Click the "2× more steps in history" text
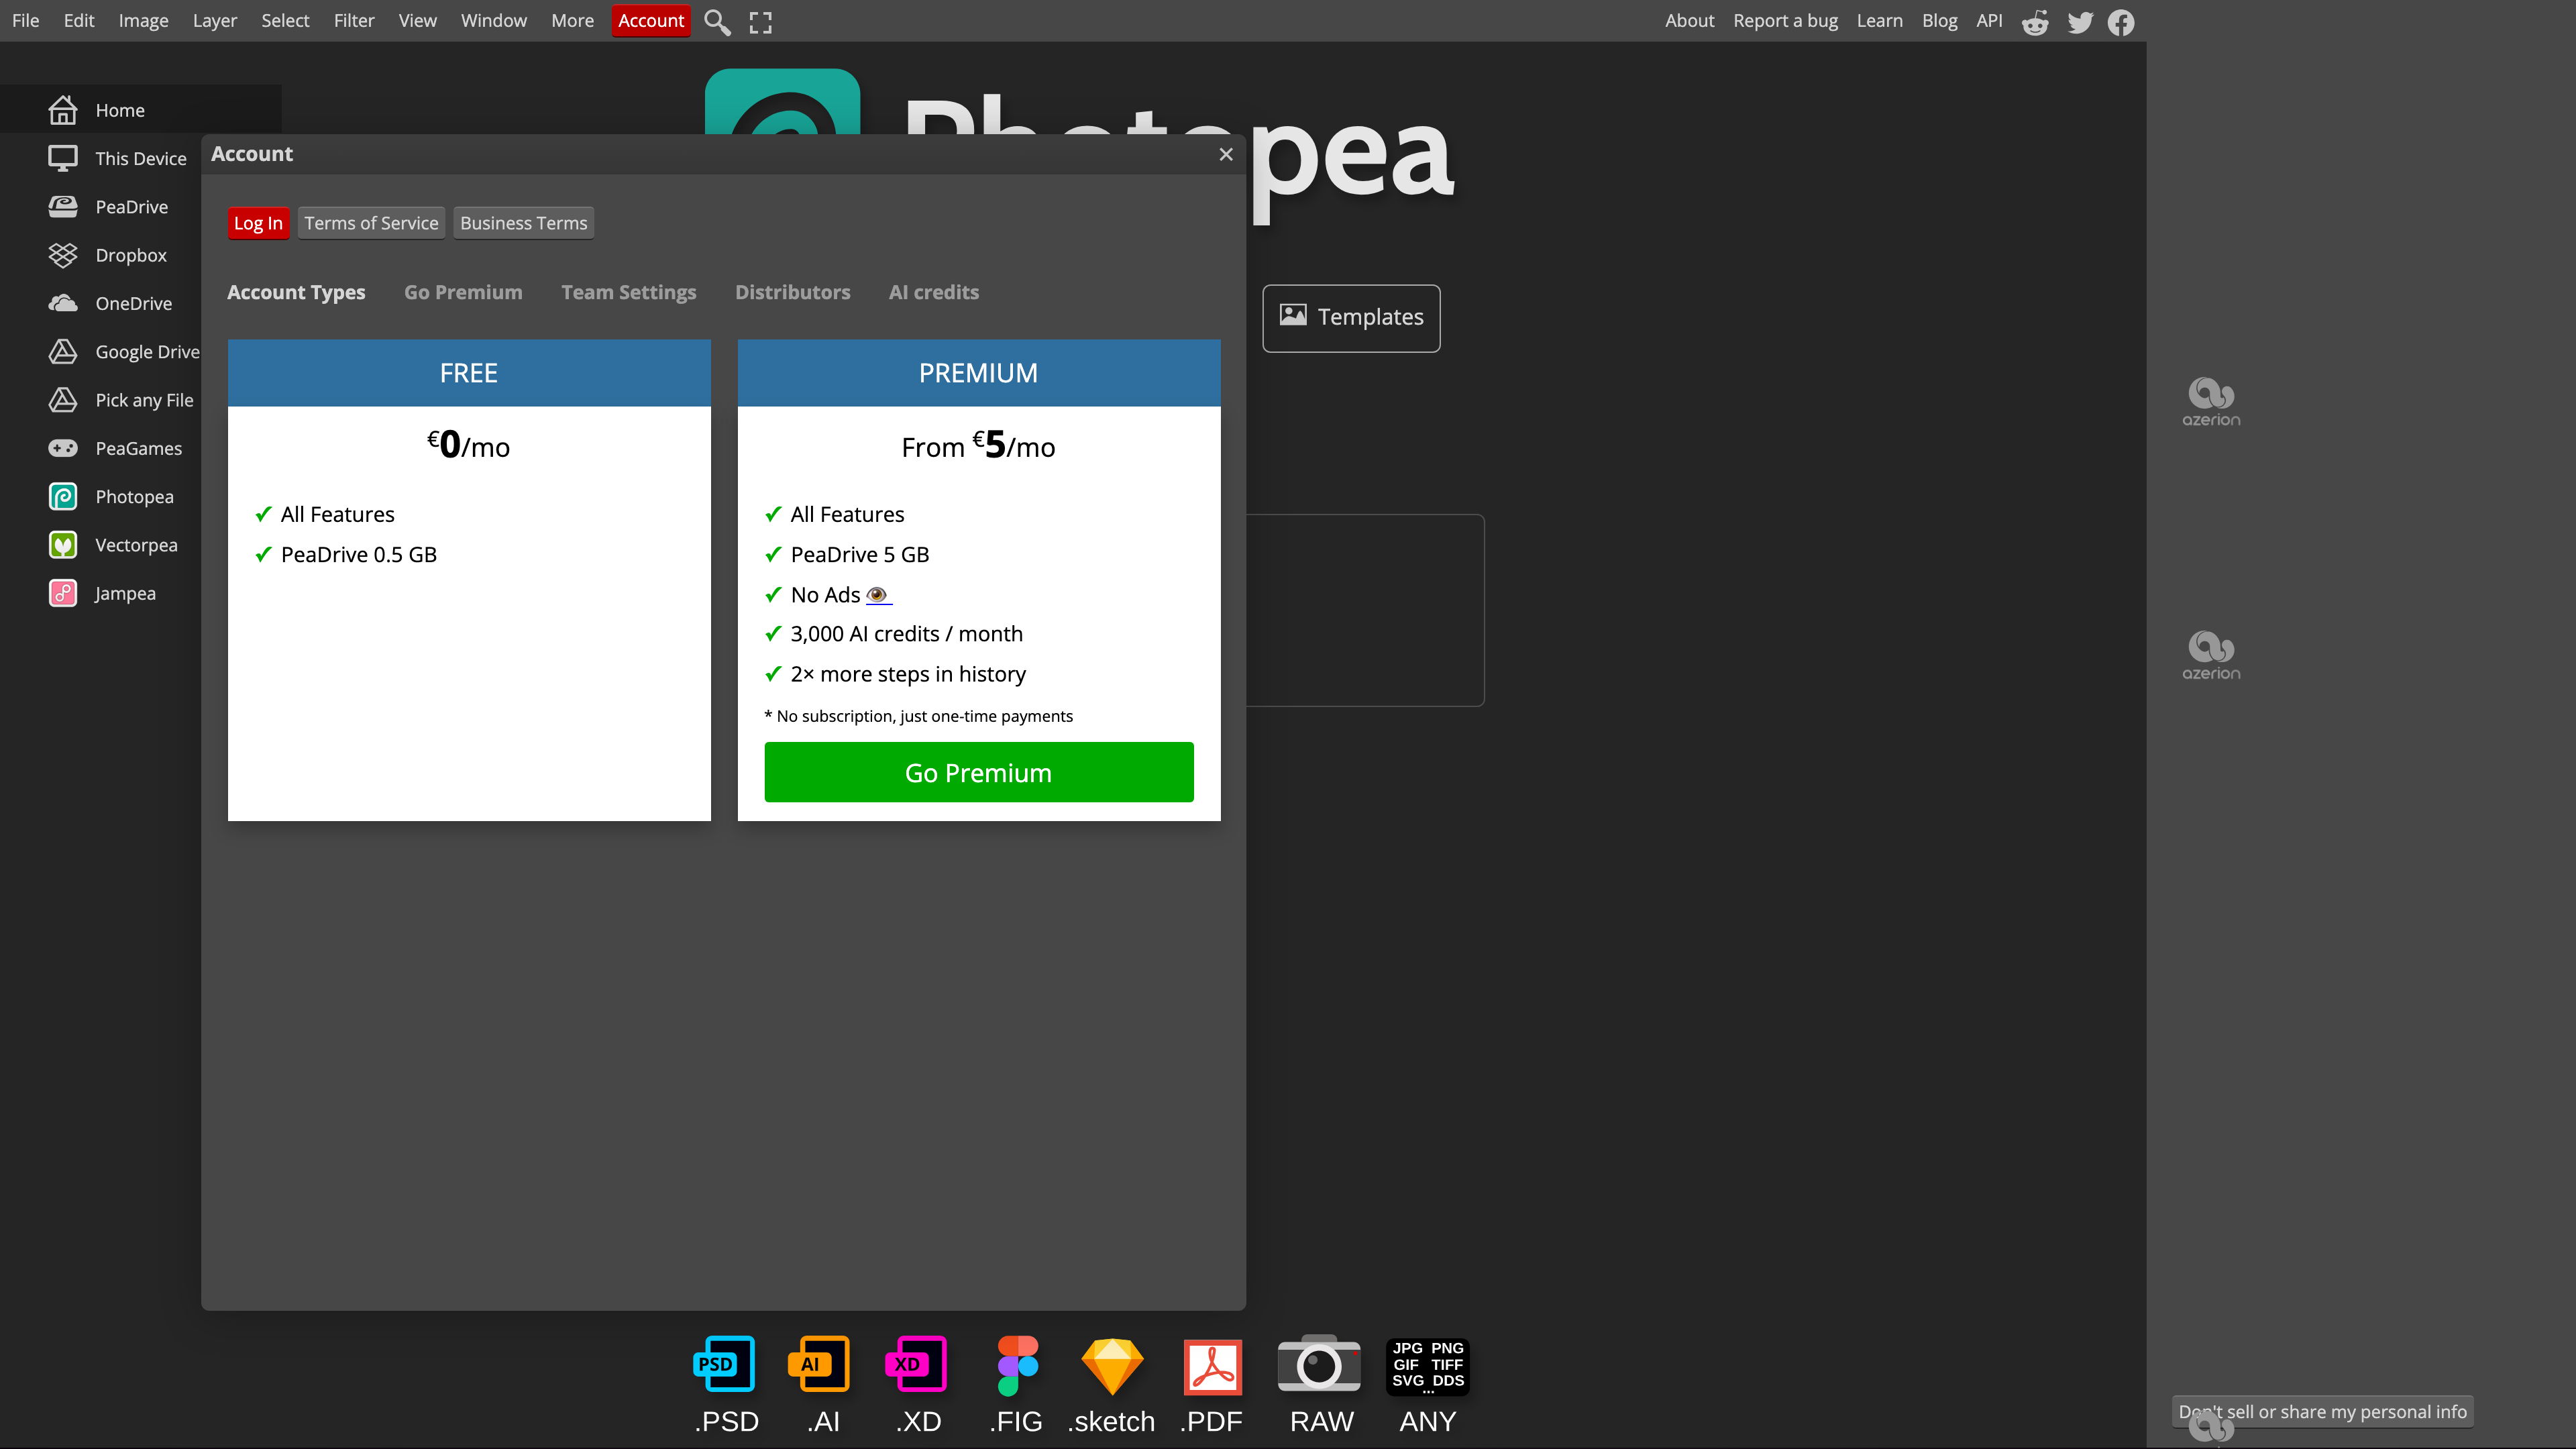Viewport: 2576px width, 1449px height. (908, 675)
